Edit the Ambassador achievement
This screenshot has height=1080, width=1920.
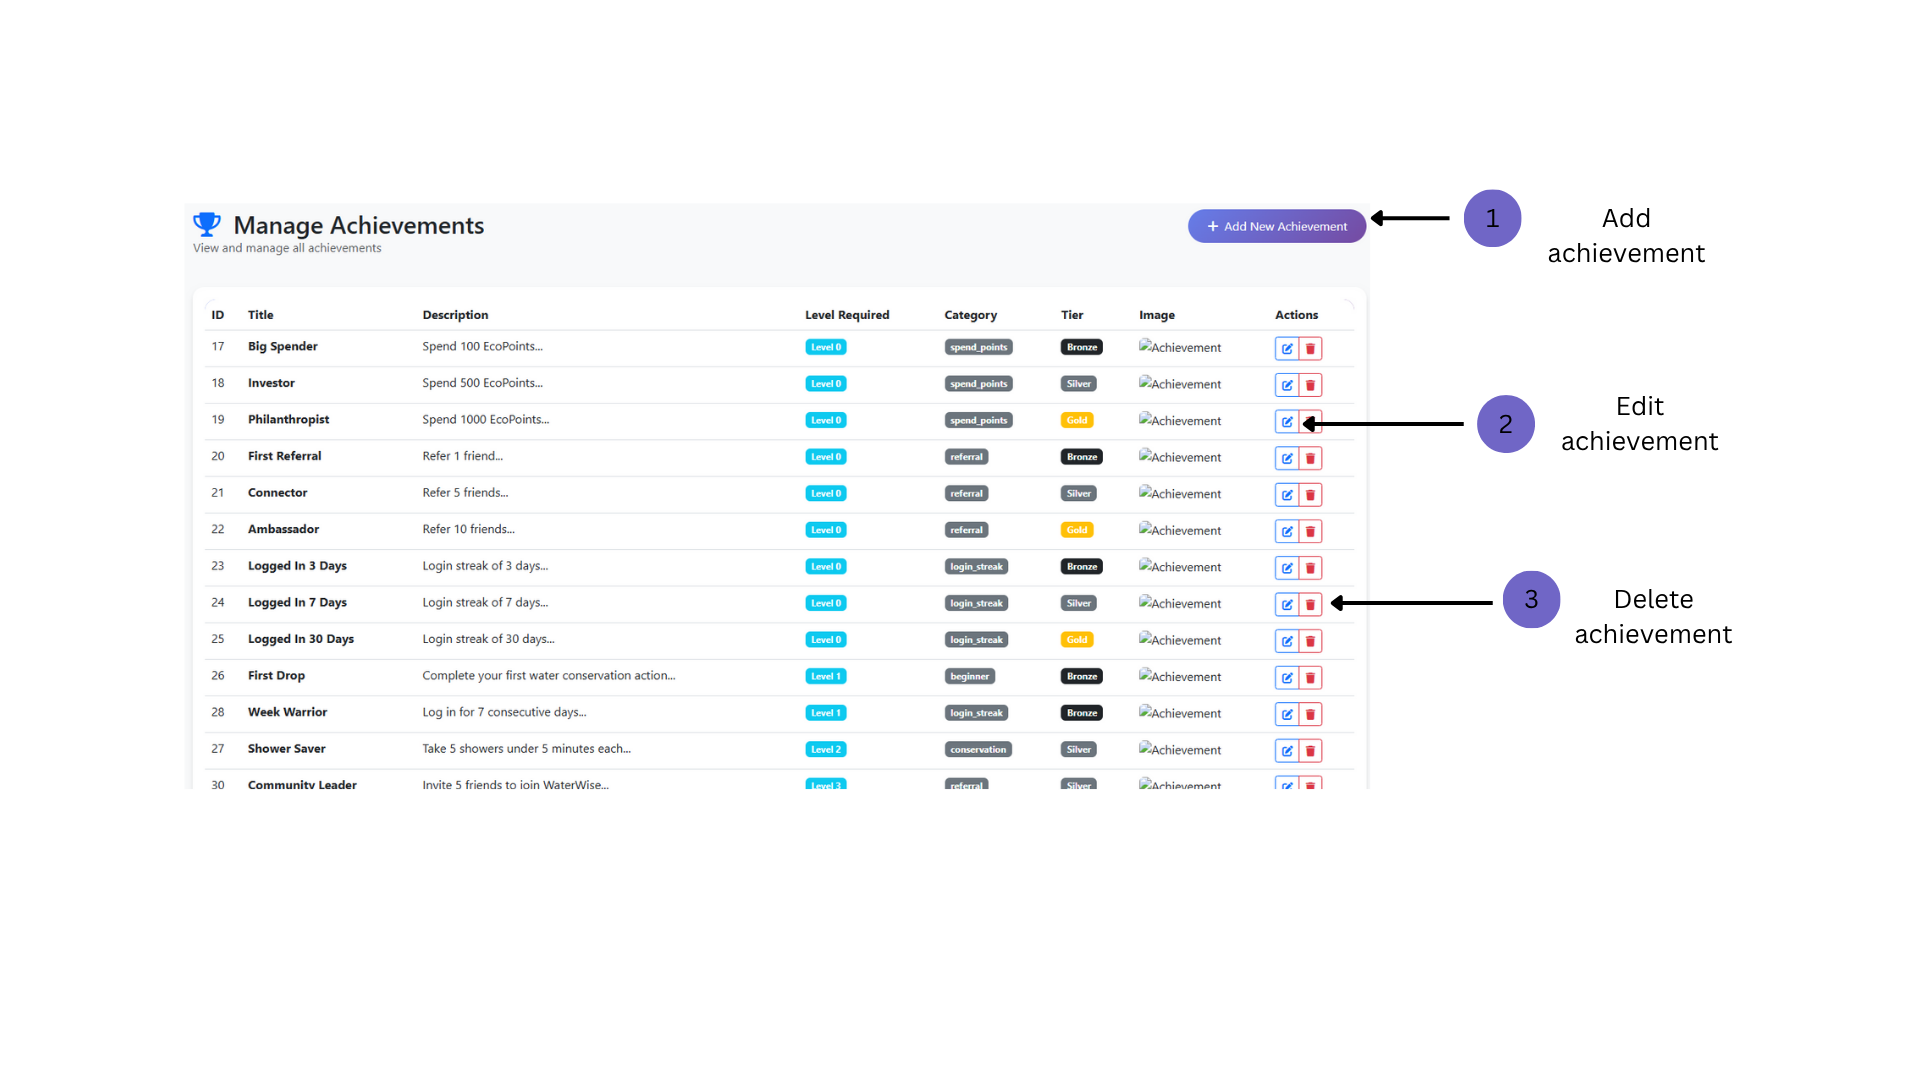click(1287, 531)
